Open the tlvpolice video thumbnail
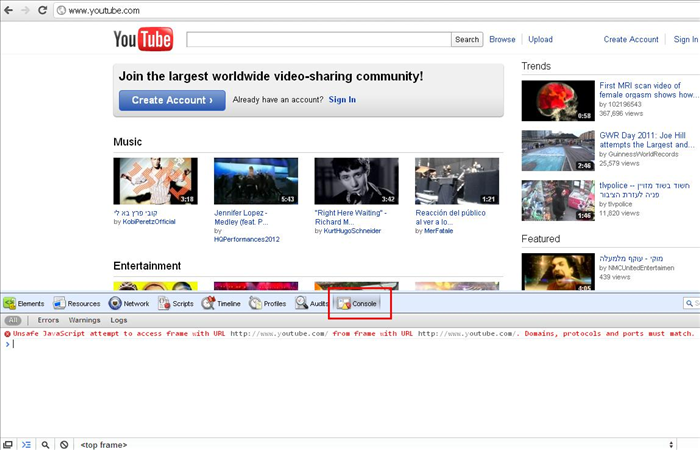Viewport: 700px width, 450px height. pyautogui.click(x=558, y=200)
